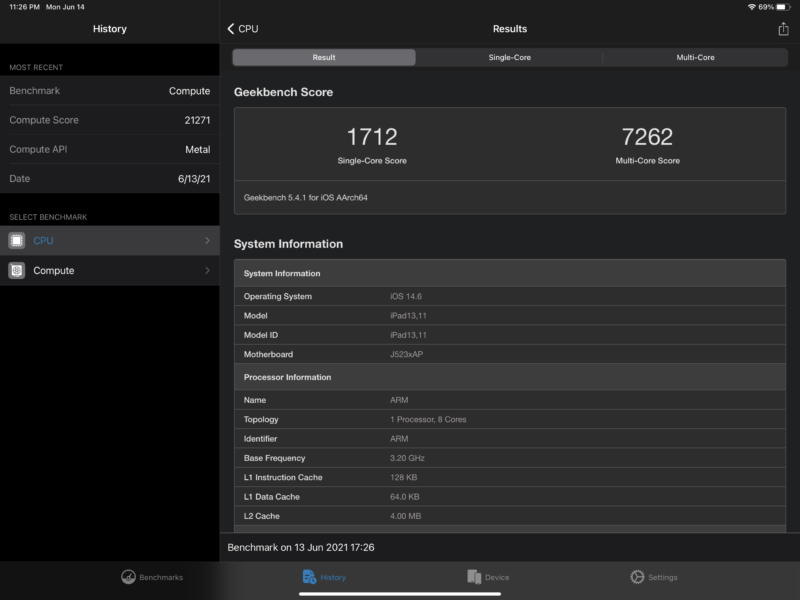Tap the home indicator bar
The width and height of the screenshot is (800, 600).
click(x=400, y=594)
